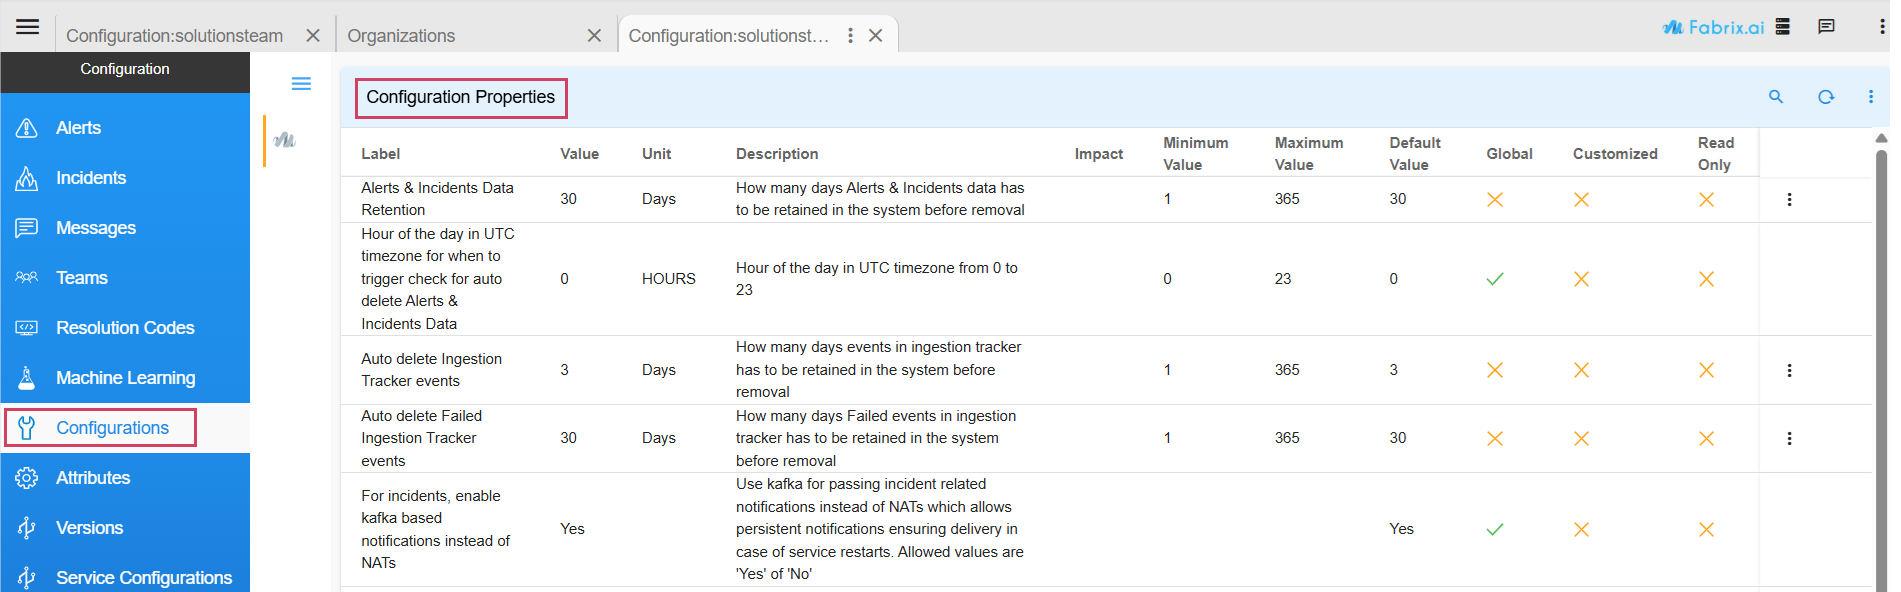Open the chat messages icon in top bar
The width and height of the screenshot is (1901, 592).
[x=1826, y=27]
